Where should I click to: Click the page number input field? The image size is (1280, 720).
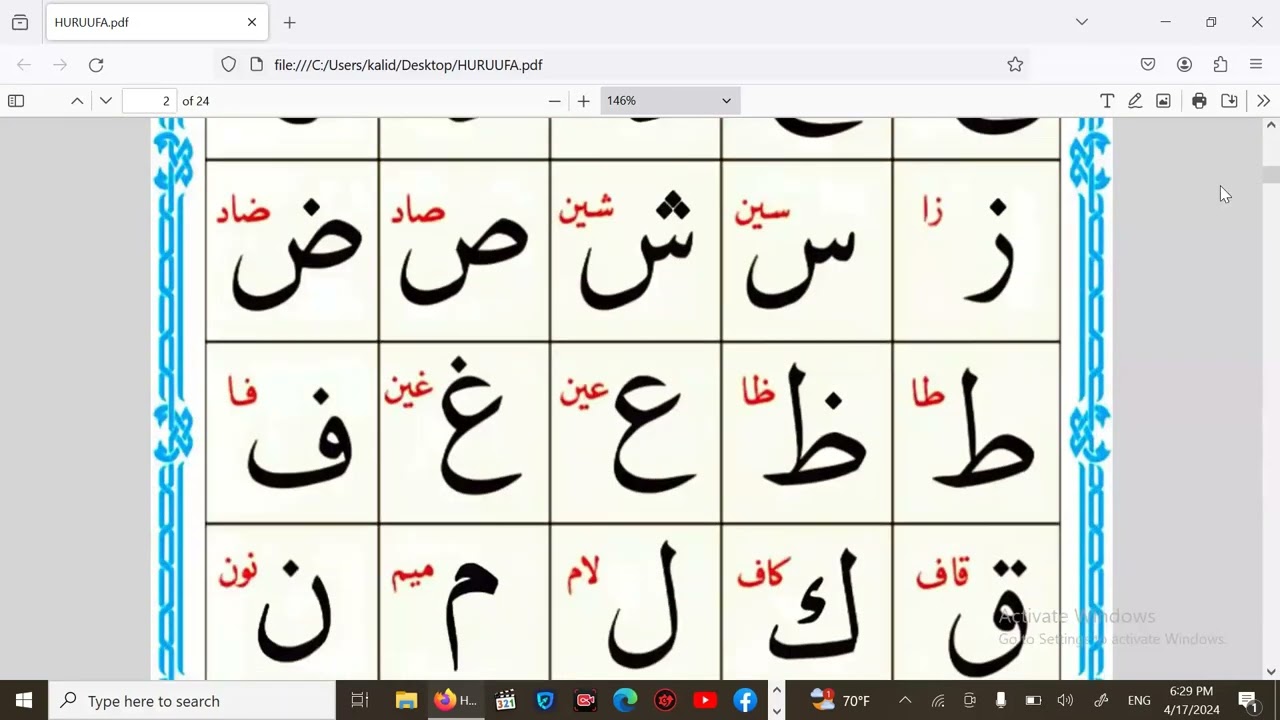[x=150, y=101]
